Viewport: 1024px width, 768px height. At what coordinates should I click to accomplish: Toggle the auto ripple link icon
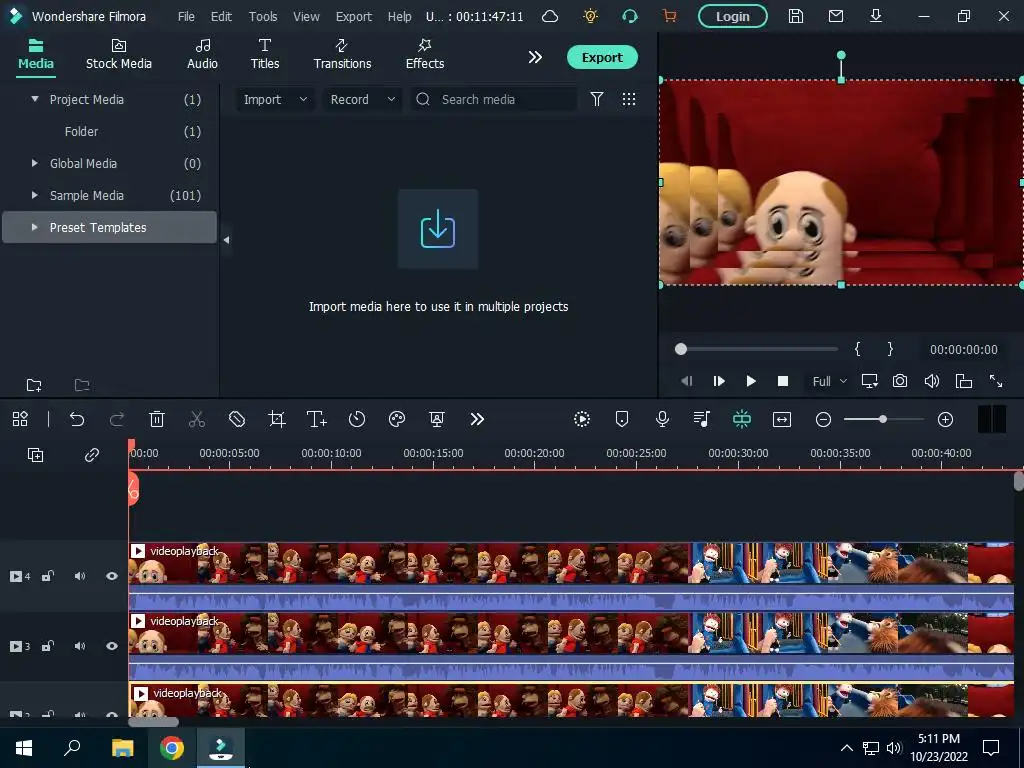tap(92, 455)
